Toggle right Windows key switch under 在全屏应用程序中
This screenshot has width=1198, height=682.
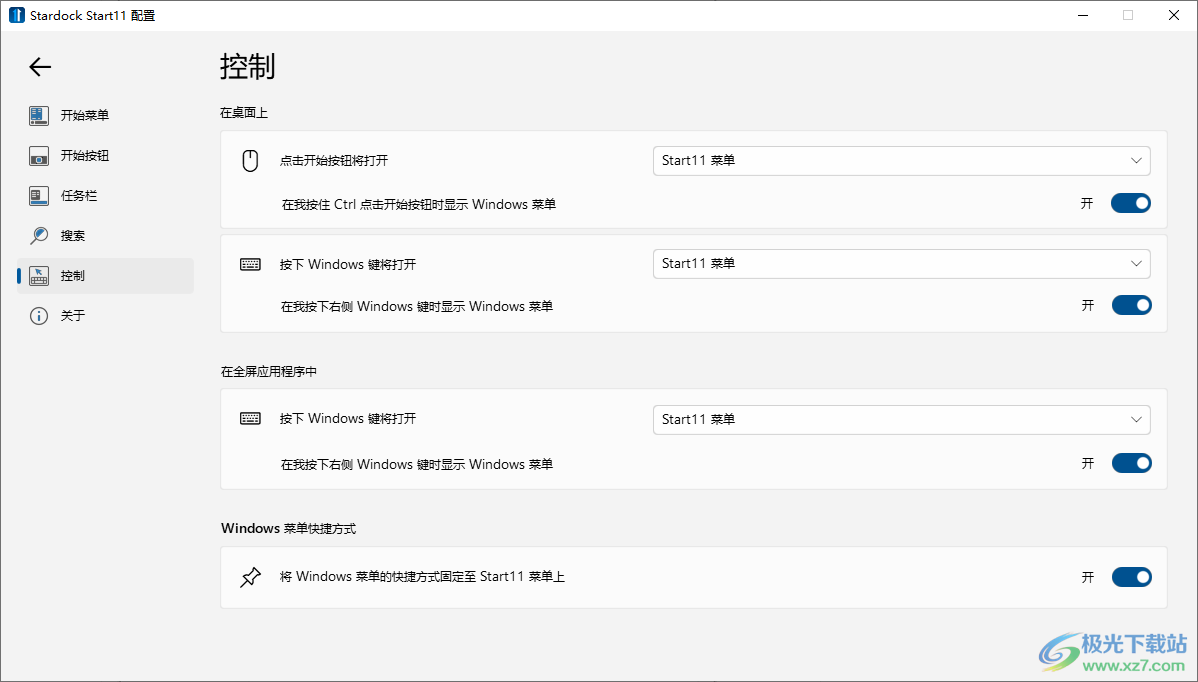[1131, 464]
